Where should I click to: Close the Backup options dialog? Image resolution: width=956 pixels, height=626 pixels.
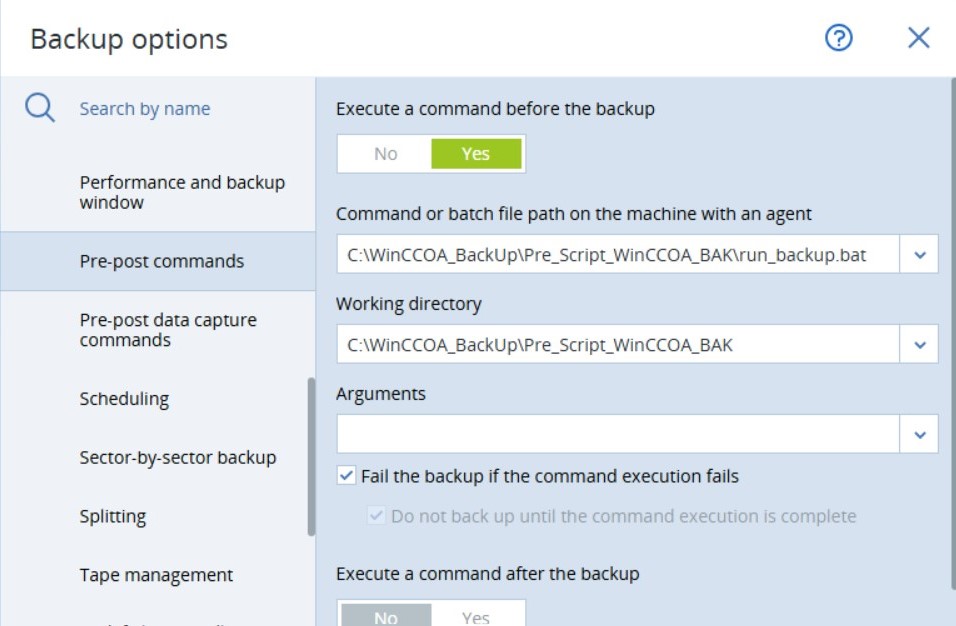918,38
